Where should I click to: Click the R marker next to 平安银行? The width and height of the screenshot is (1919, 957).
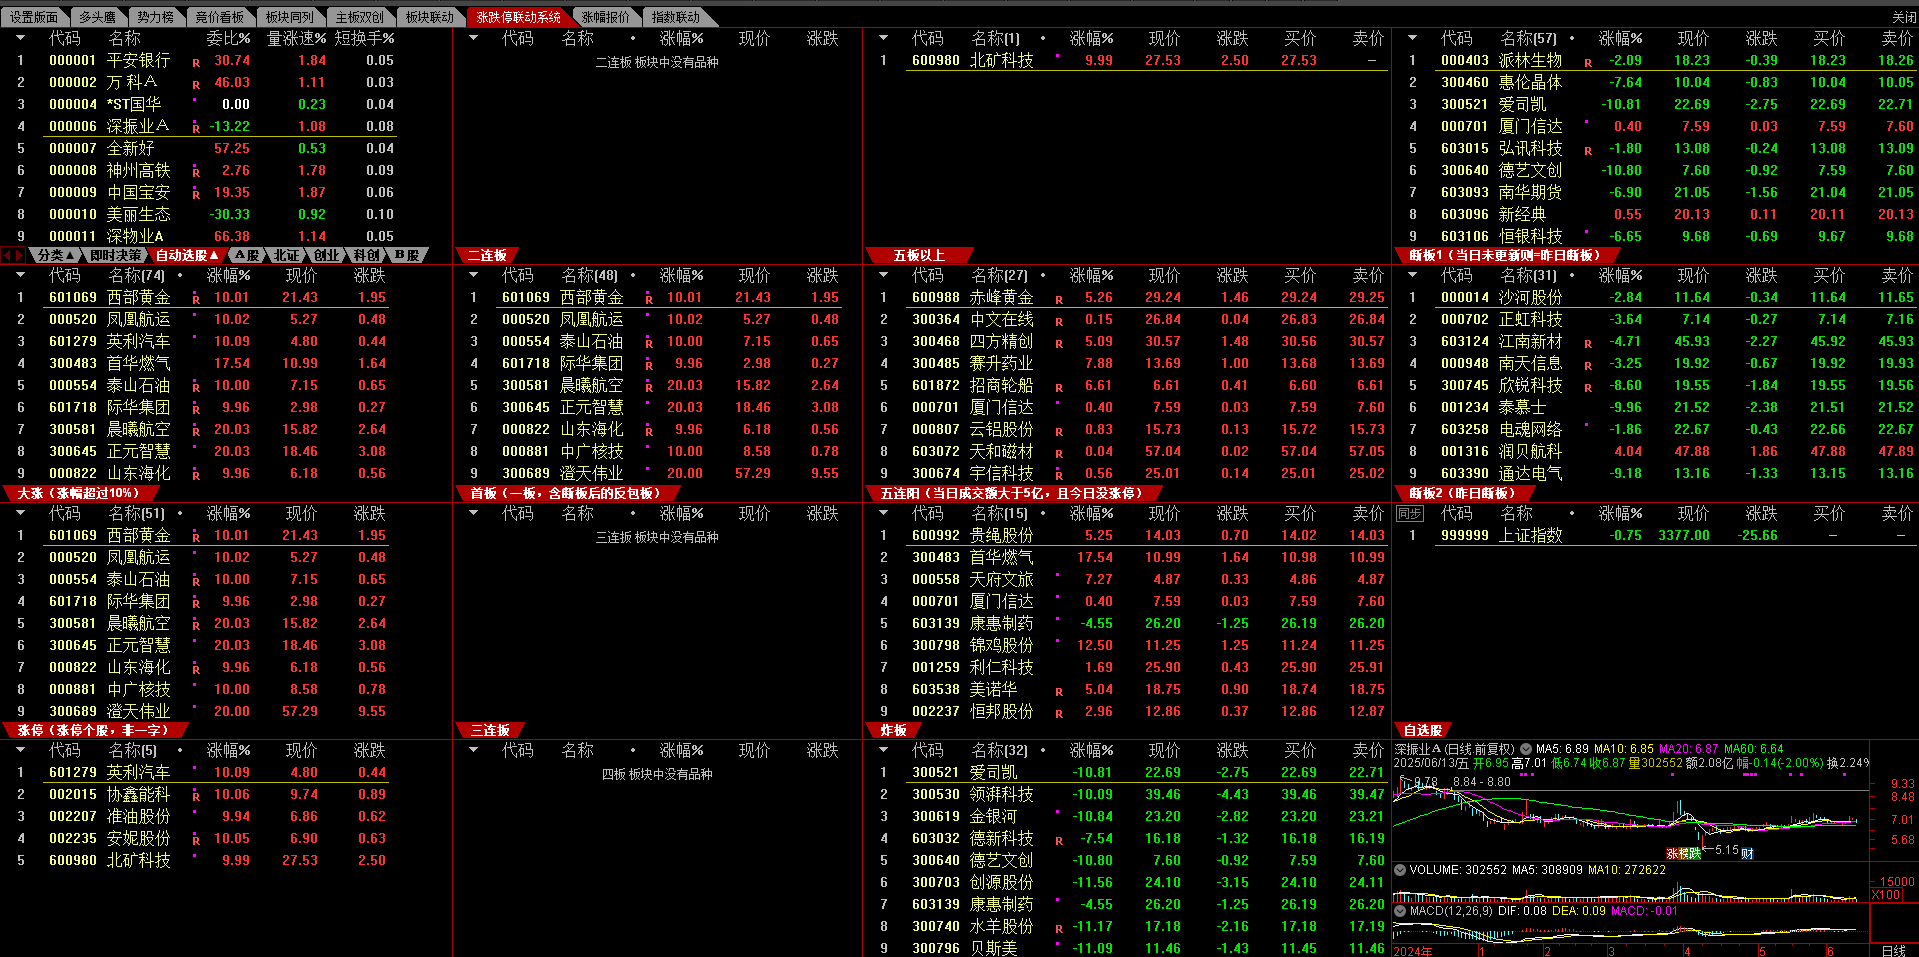point(196,62)
